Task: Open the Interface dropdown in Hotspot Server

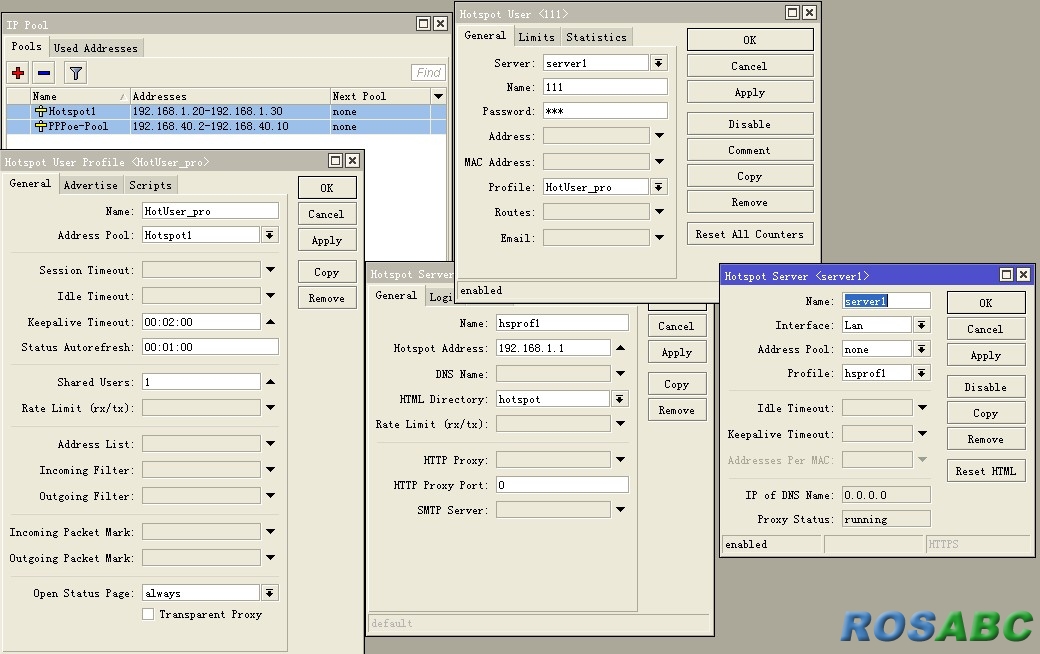Action: [x=921, y=325]
